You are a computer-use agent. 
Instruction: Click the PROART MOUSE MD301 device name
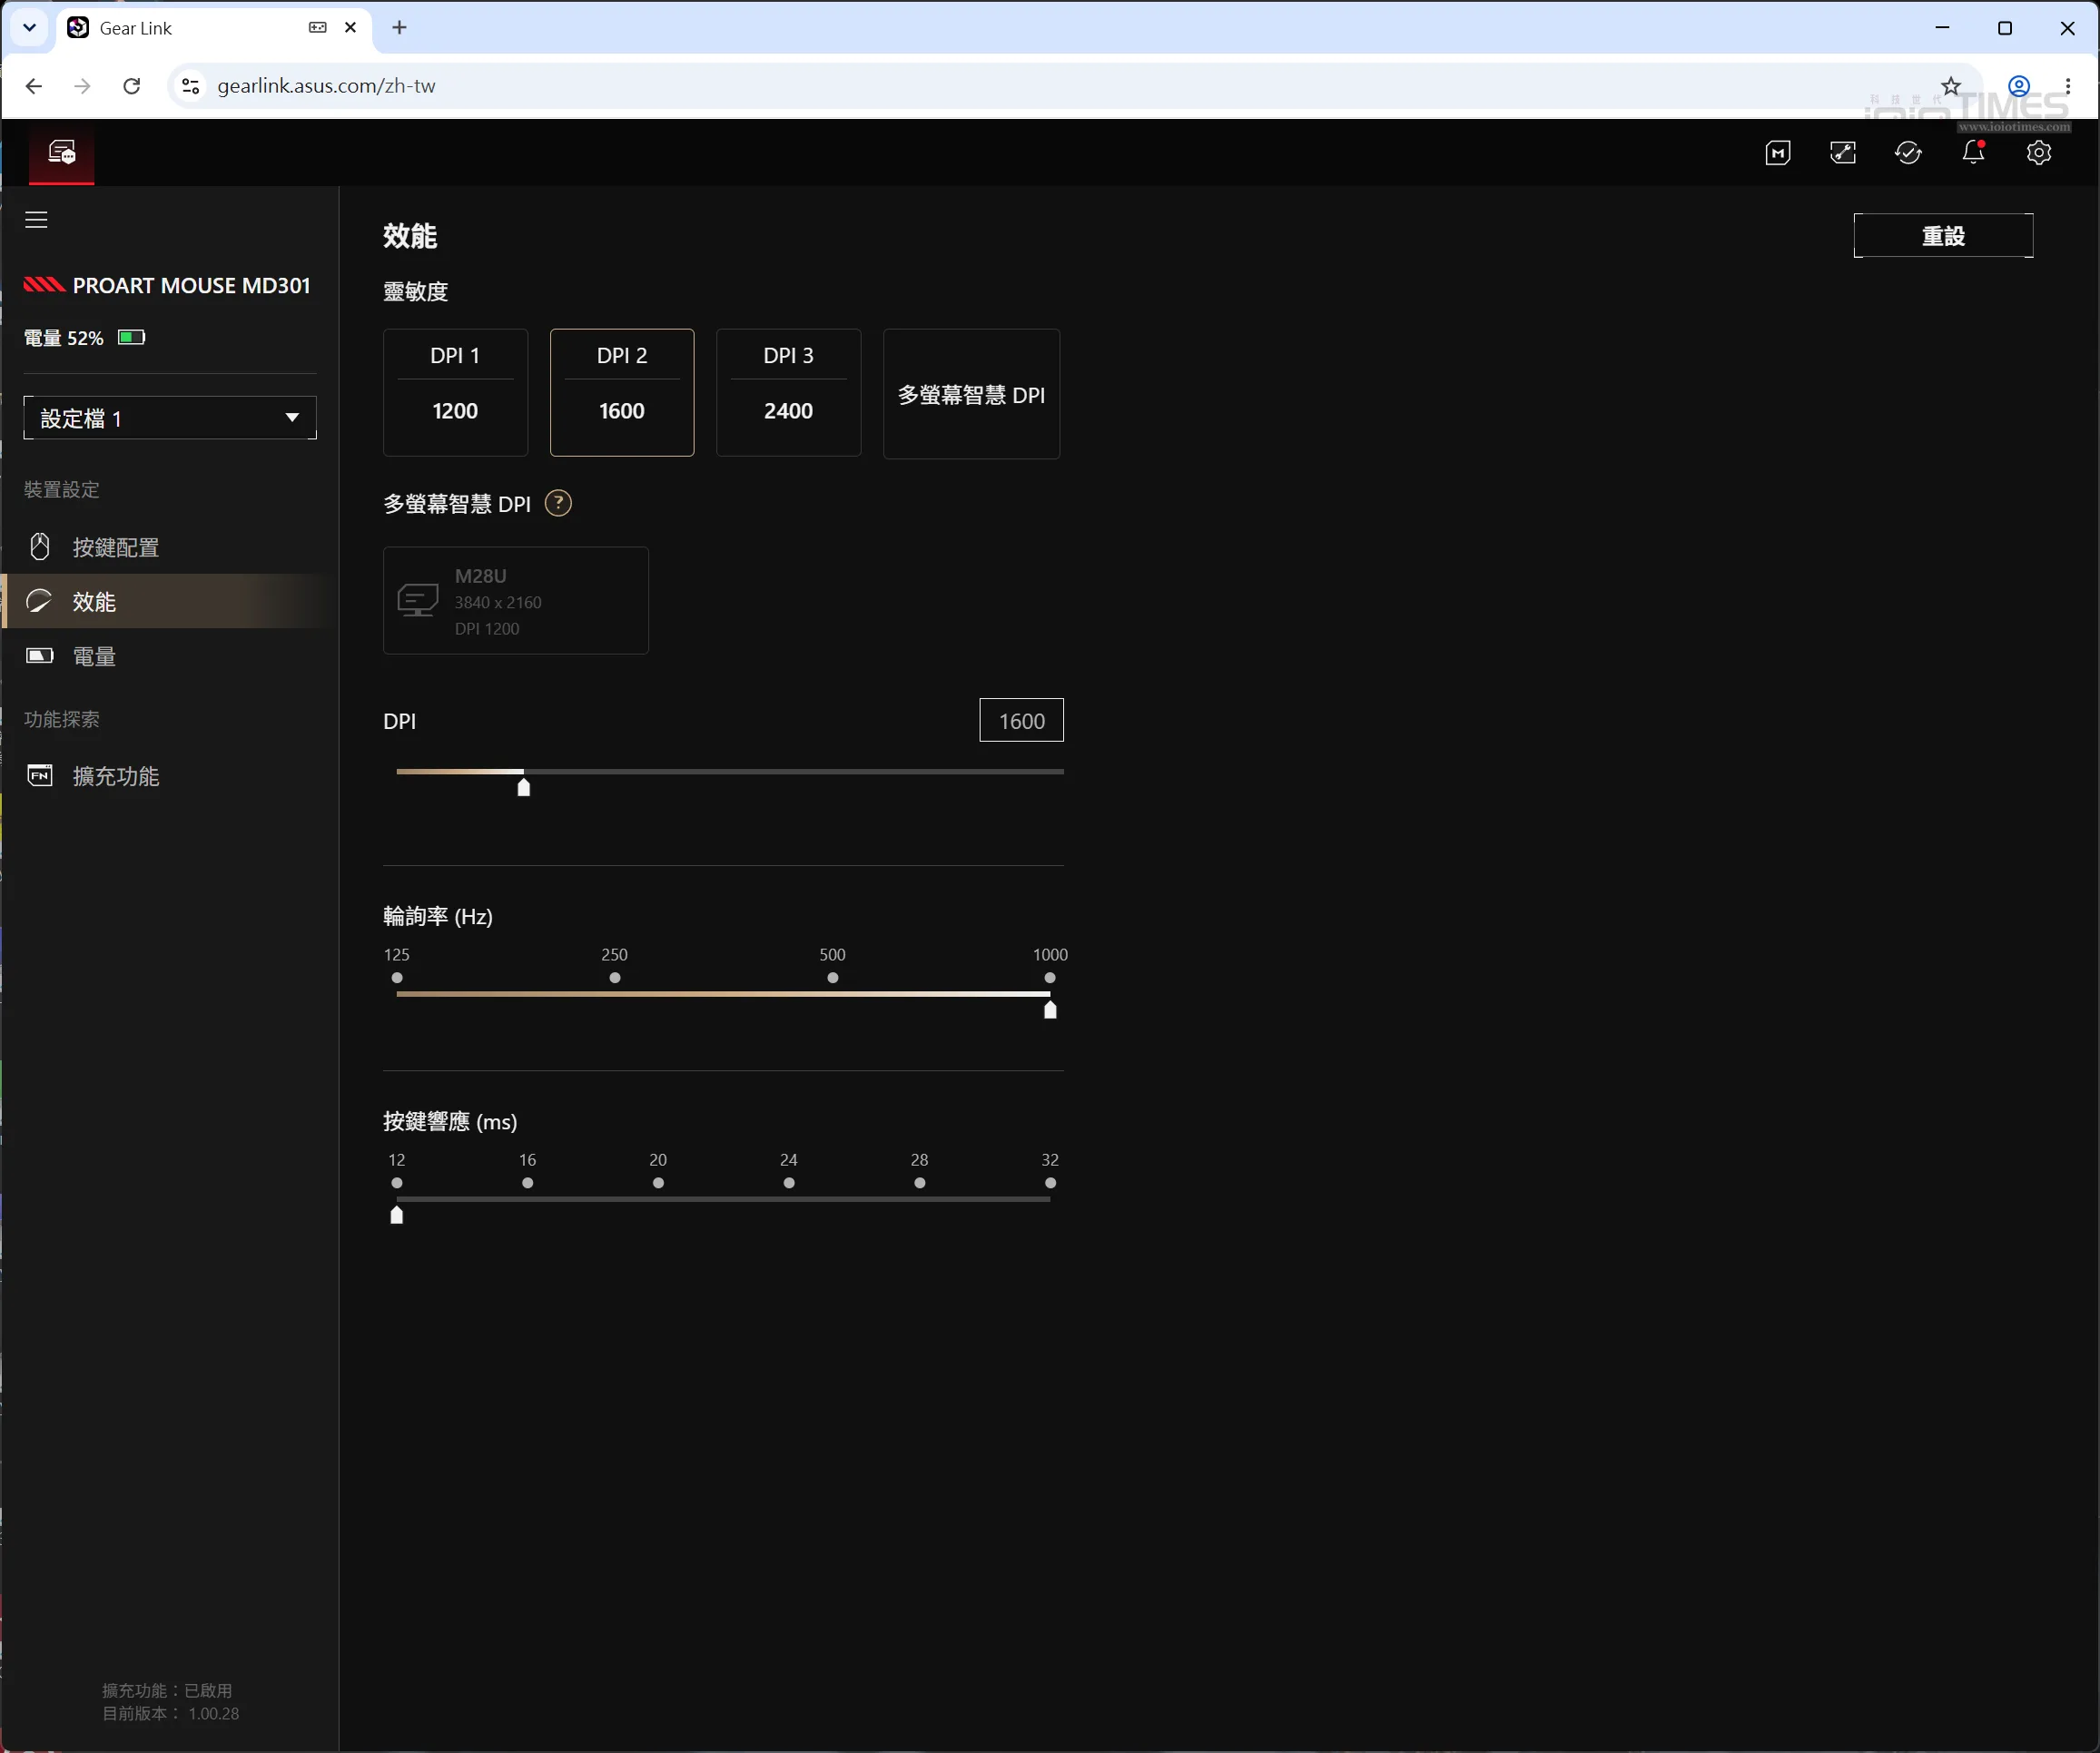pos(191,285)
